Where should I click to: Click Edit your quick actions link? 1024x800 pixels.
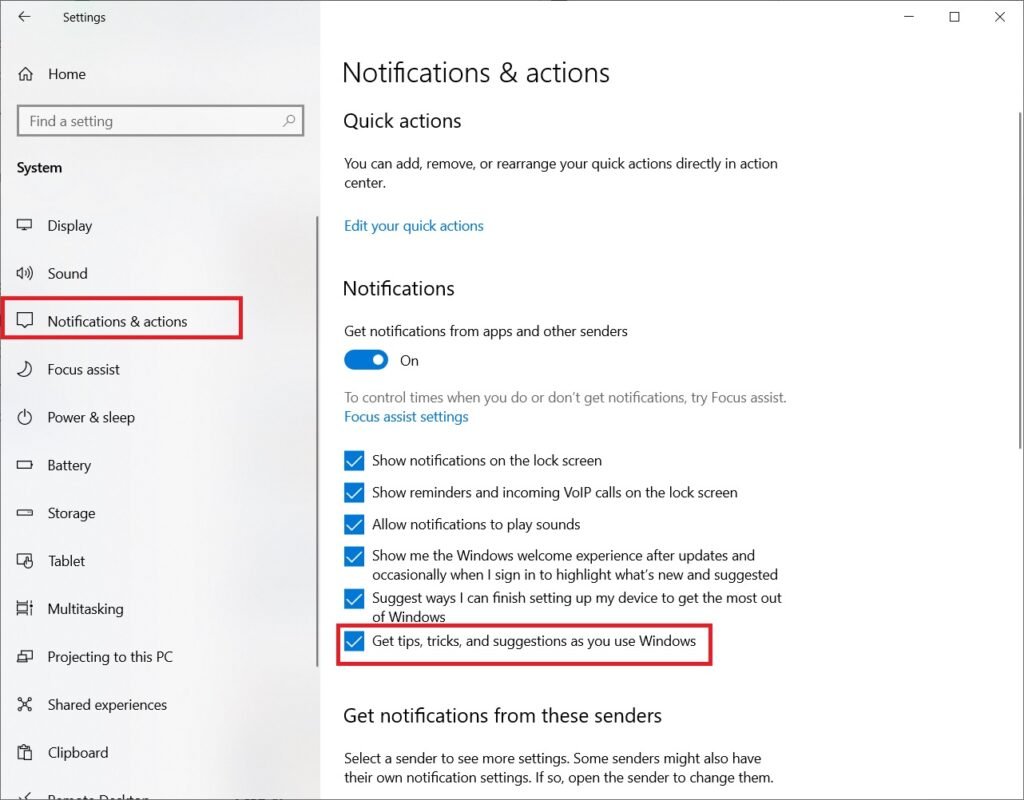413,225
